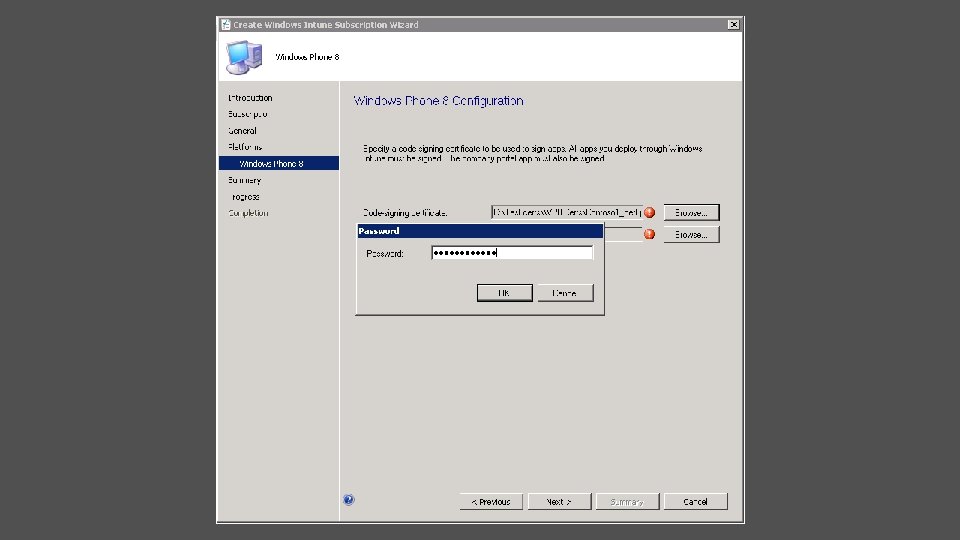Click the Summary button

point(627,501)
